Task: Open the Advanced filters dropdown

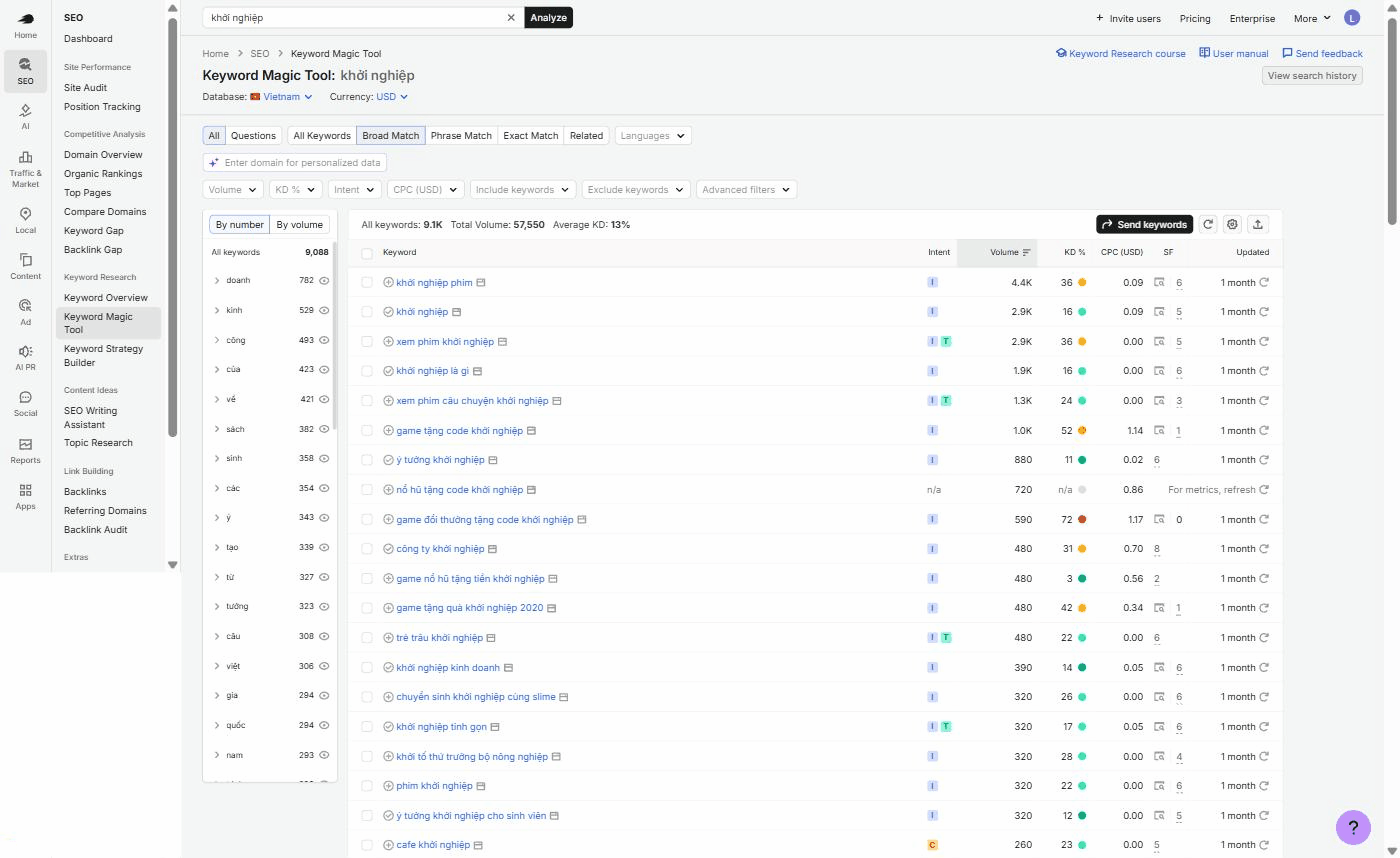Action: pos(746,190)
